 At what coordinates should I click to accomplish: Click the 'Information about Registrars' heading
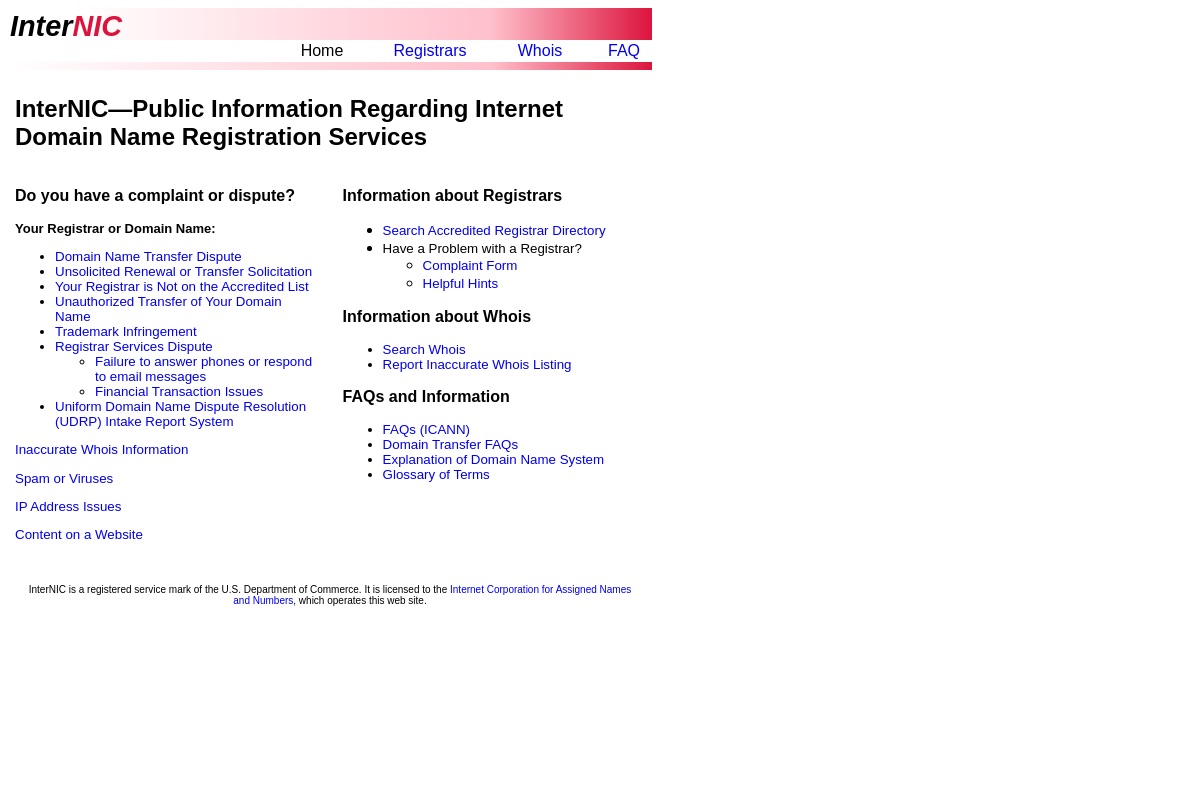coord(452,196)
